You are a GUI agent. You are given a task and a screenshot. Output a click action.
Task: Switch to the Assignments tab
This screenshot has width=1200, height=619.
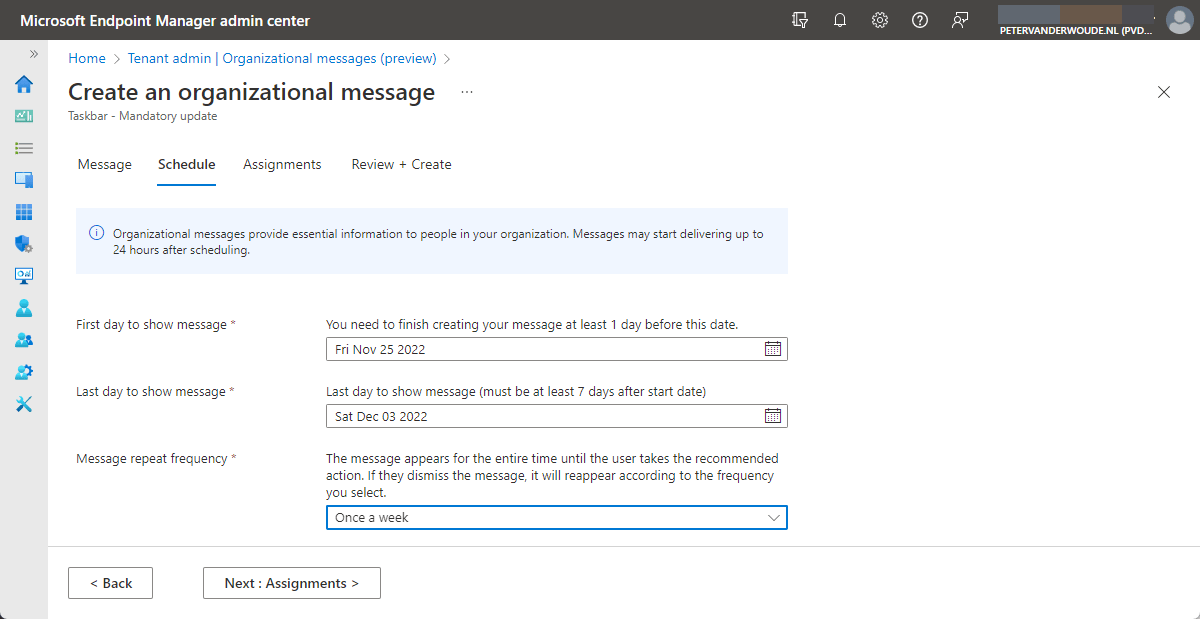282,164
